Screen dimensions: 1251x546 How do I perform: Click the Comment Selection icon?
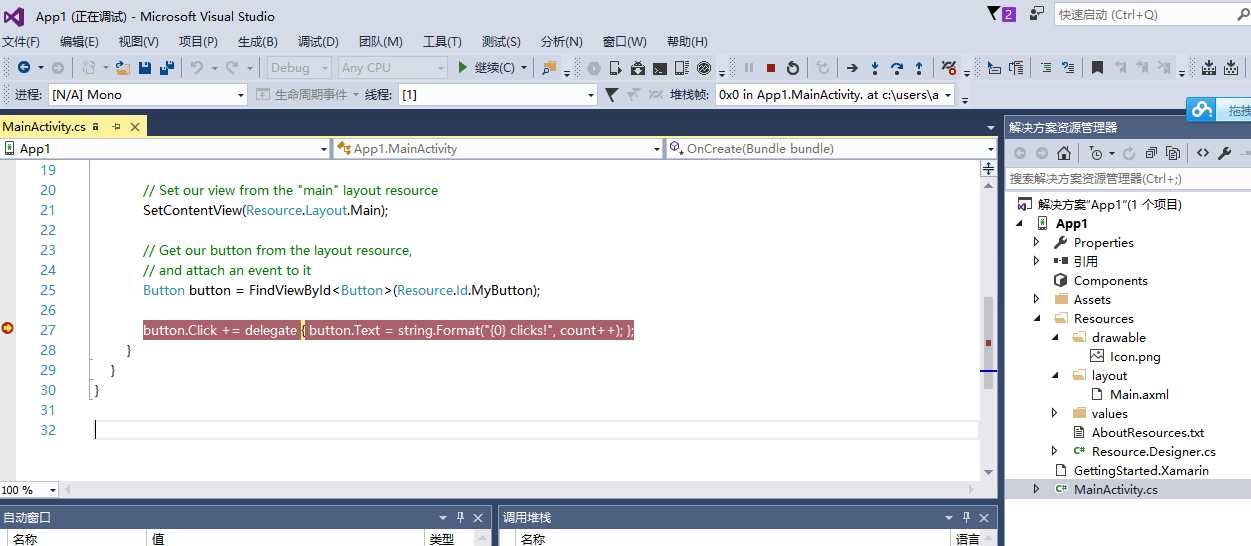[x=1046, y=68]
